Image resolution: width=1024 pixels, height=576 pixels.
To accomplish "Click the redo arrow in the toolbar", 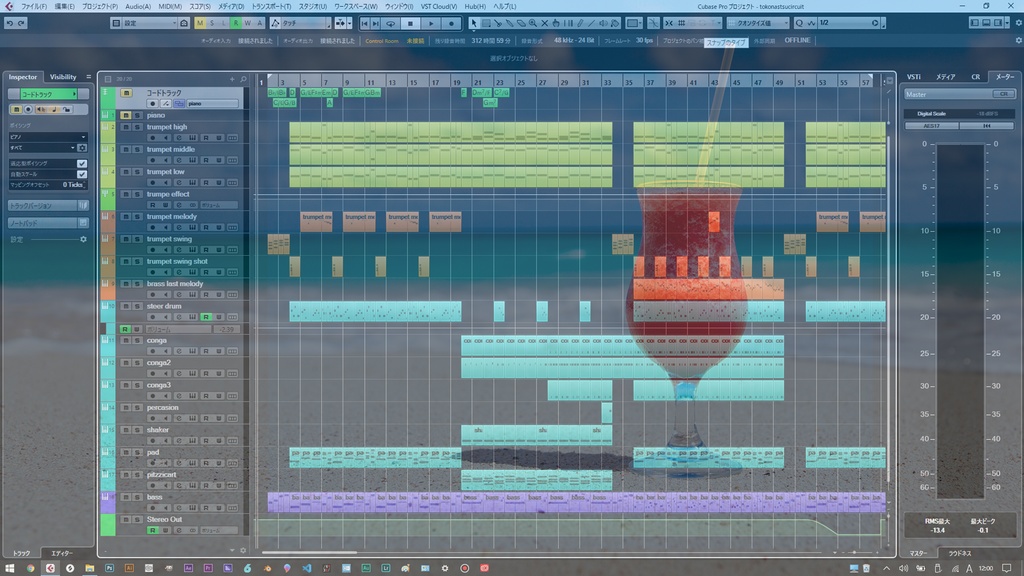I will click(x=21, y=23).
